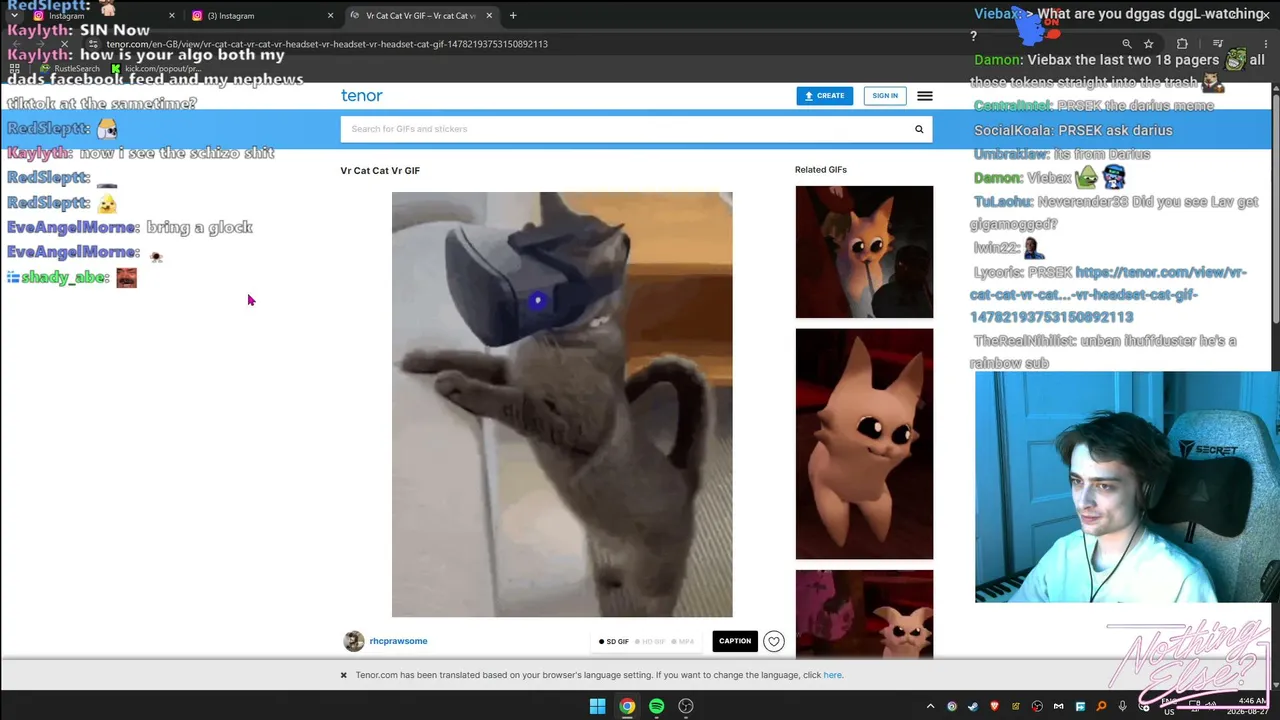Click the search magnifier icon on Tenor
Viewport: 1280px width, 720px height.
pos(919,129)
